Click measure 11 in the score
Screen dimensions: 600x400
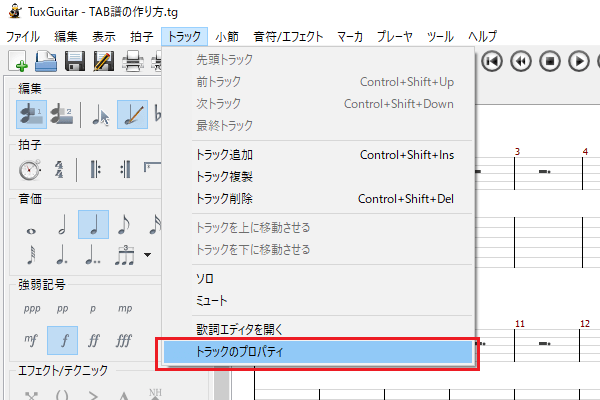(547, 343)
